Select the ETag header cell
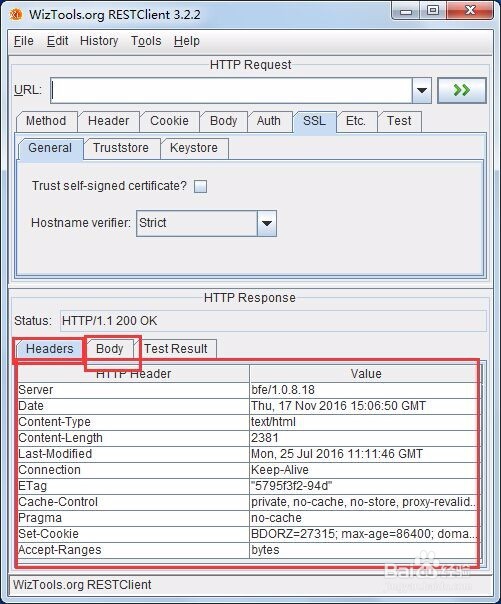Viewport: 501px width, 604px height. pyautogui.click(x=134, y=486)
